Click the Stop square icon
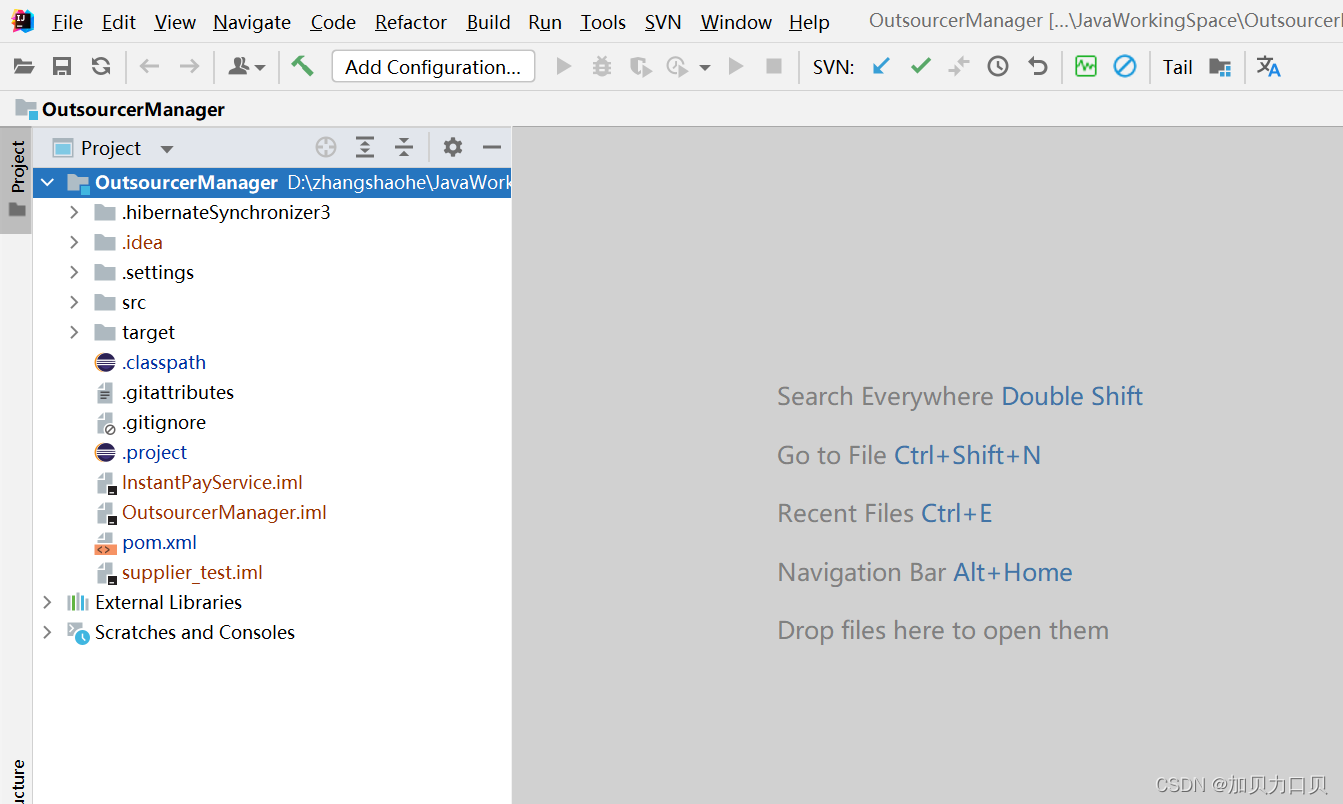 pos(774,67)
